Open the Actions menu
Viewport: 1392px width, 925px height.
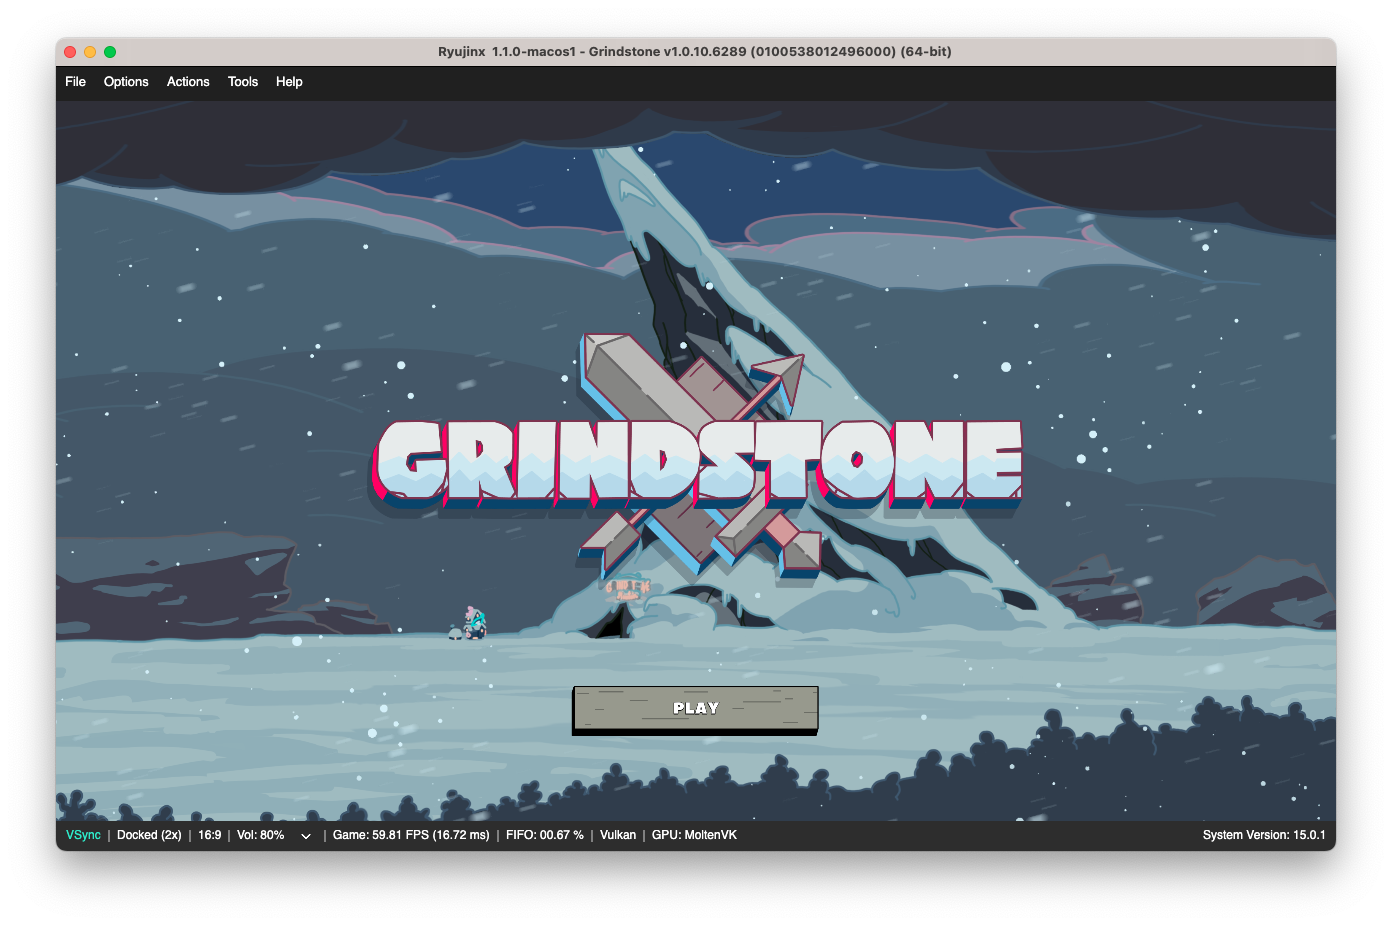[x=188, y=82]
